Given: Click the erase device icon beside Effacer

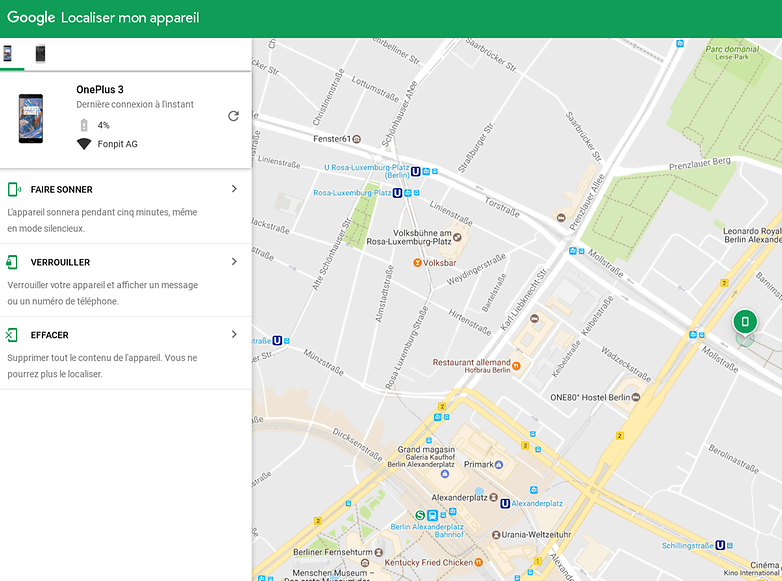Looking at the screenshot, I should point(12,335).
